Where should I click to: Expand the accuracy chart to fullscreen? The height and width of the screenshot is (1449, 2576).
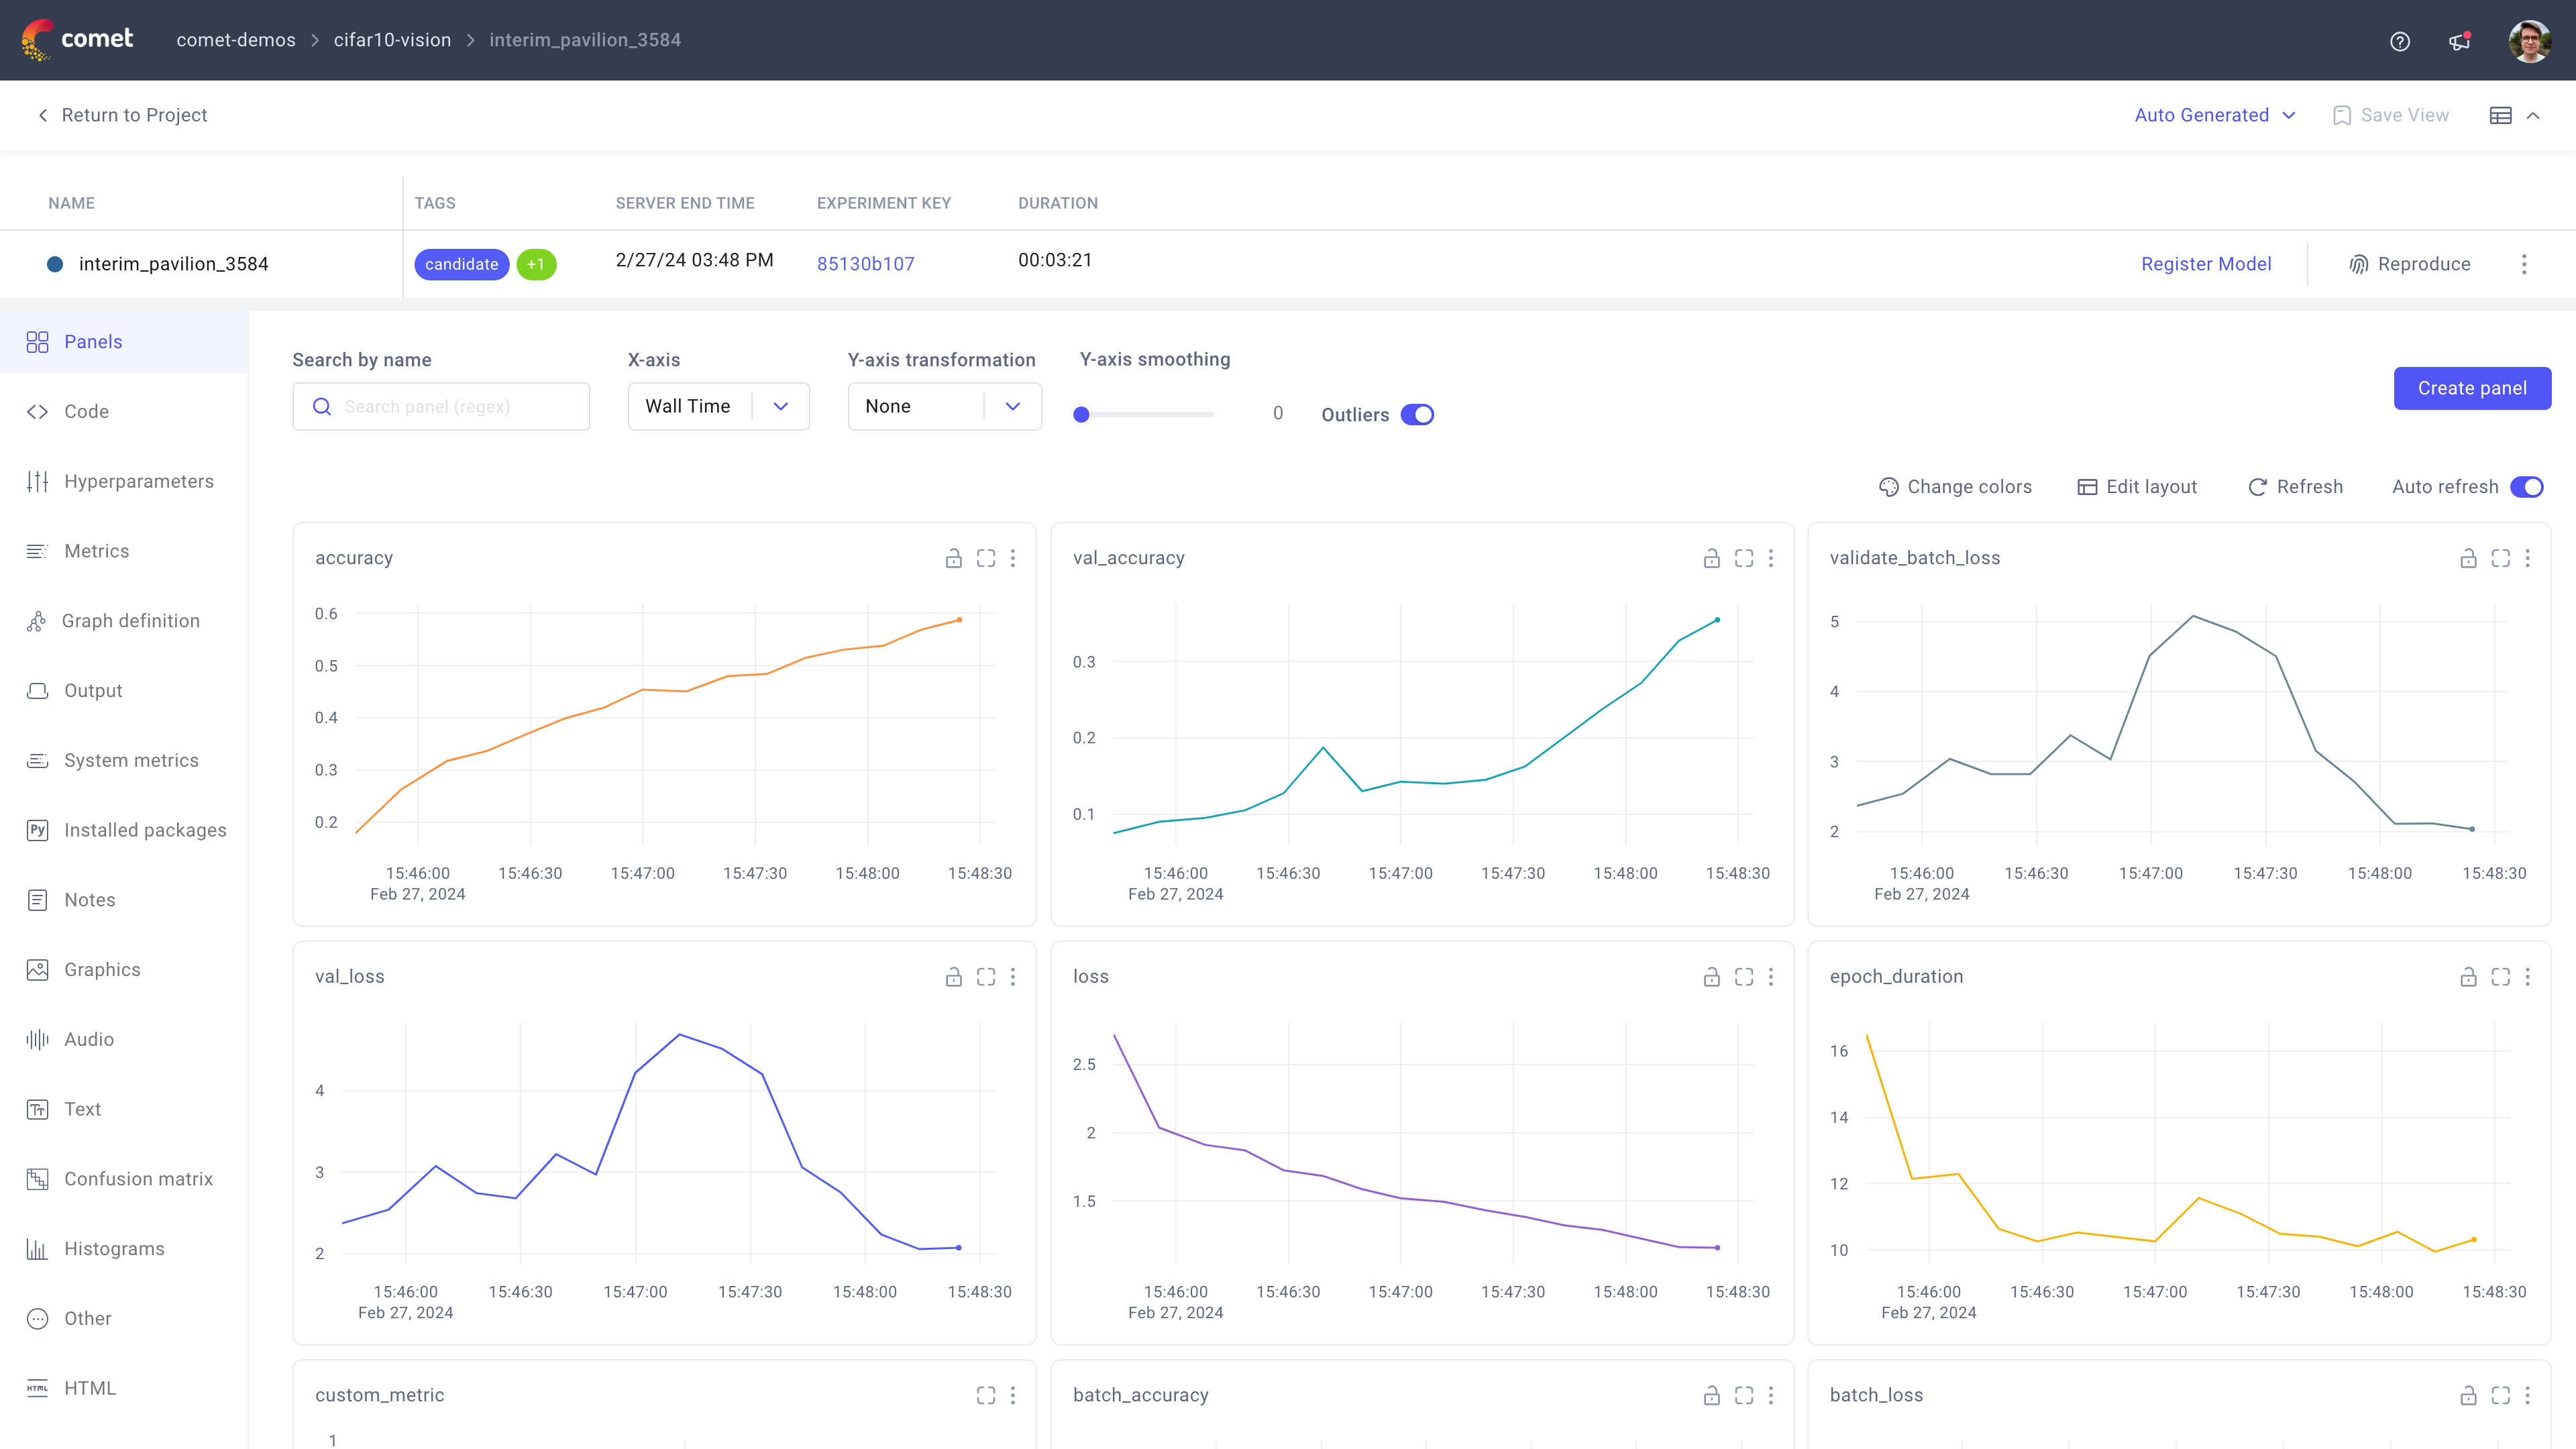tap(986, 558)
